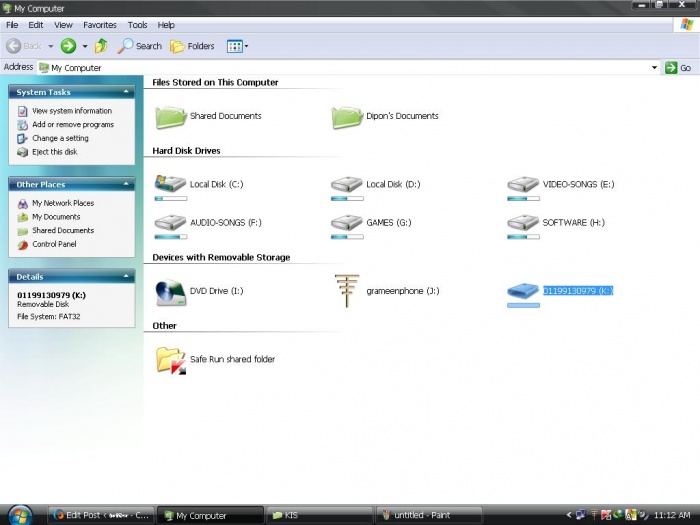Click the 01199130979 (K:) removable disk icon
This screenshot has height=525, width=700.
(523, 291)
